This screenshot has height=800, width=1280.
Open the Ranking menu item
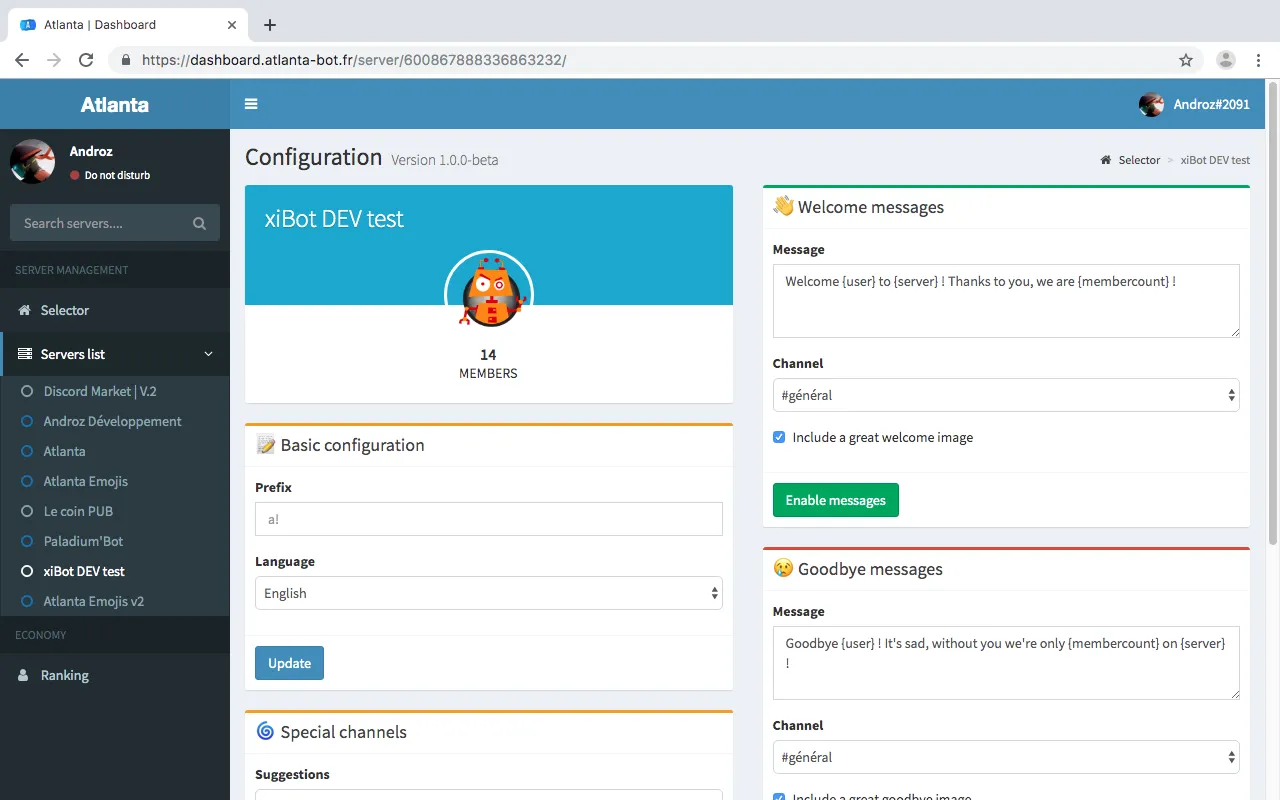(x=65, y=675)
